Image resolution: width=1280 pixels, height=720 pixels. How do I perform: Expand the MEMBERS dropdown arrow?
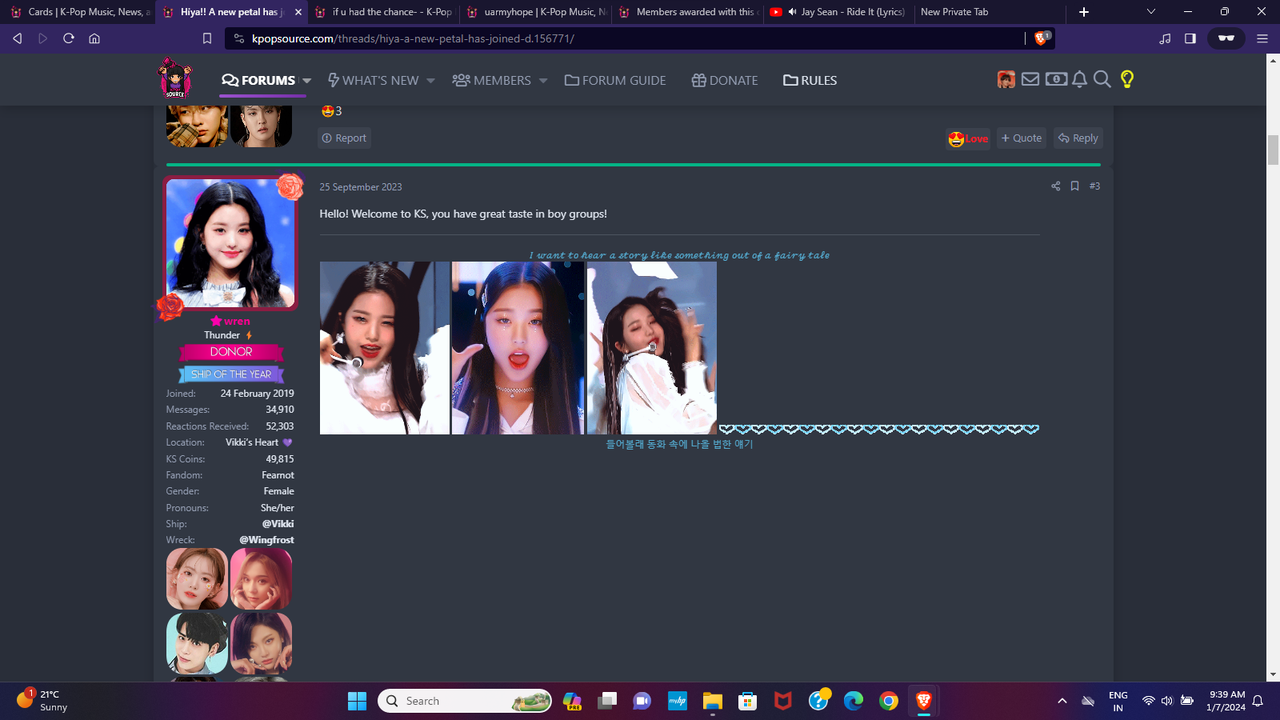pyautogui.click(x=543, y=80)
